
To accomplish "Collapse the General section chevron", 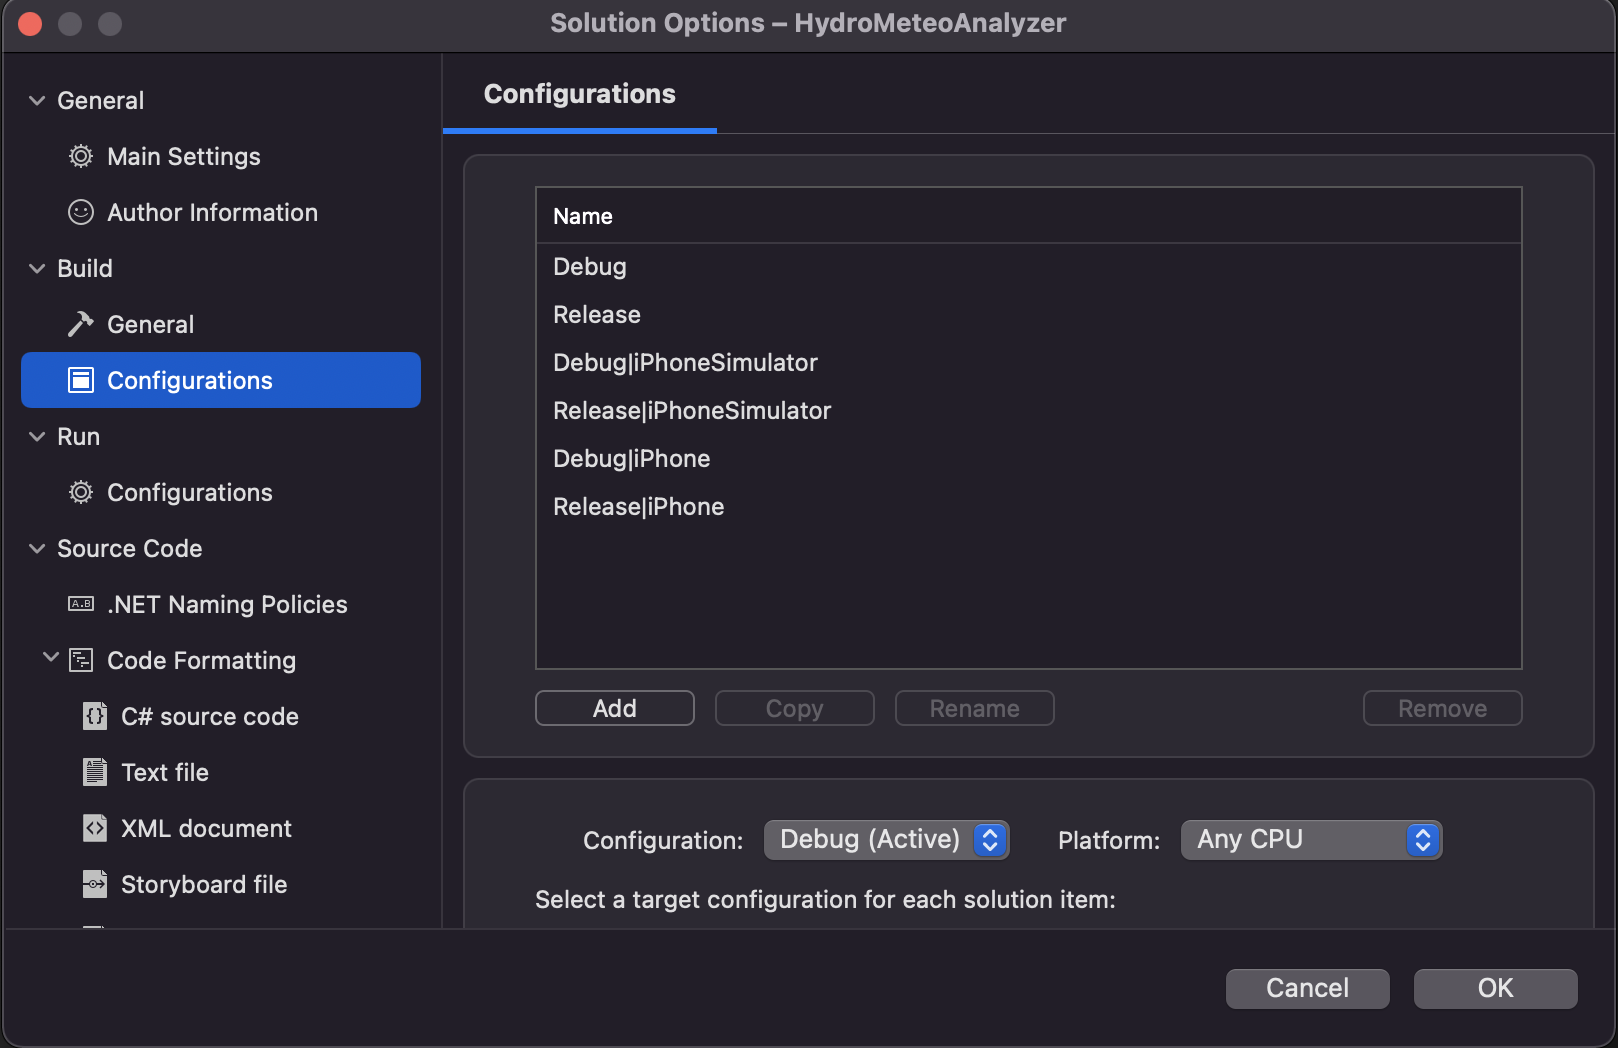I will (x=38, y=101).
